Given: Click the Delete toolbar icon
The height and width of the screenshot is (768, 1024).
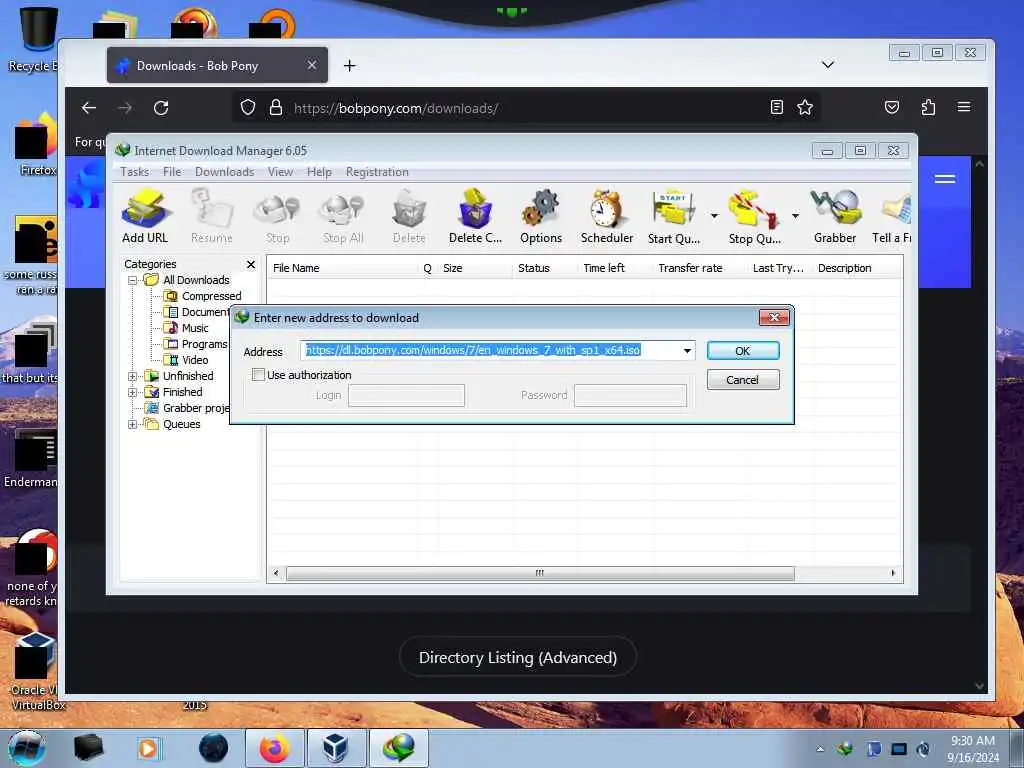Looking at the screenshot, I should 409,216.
